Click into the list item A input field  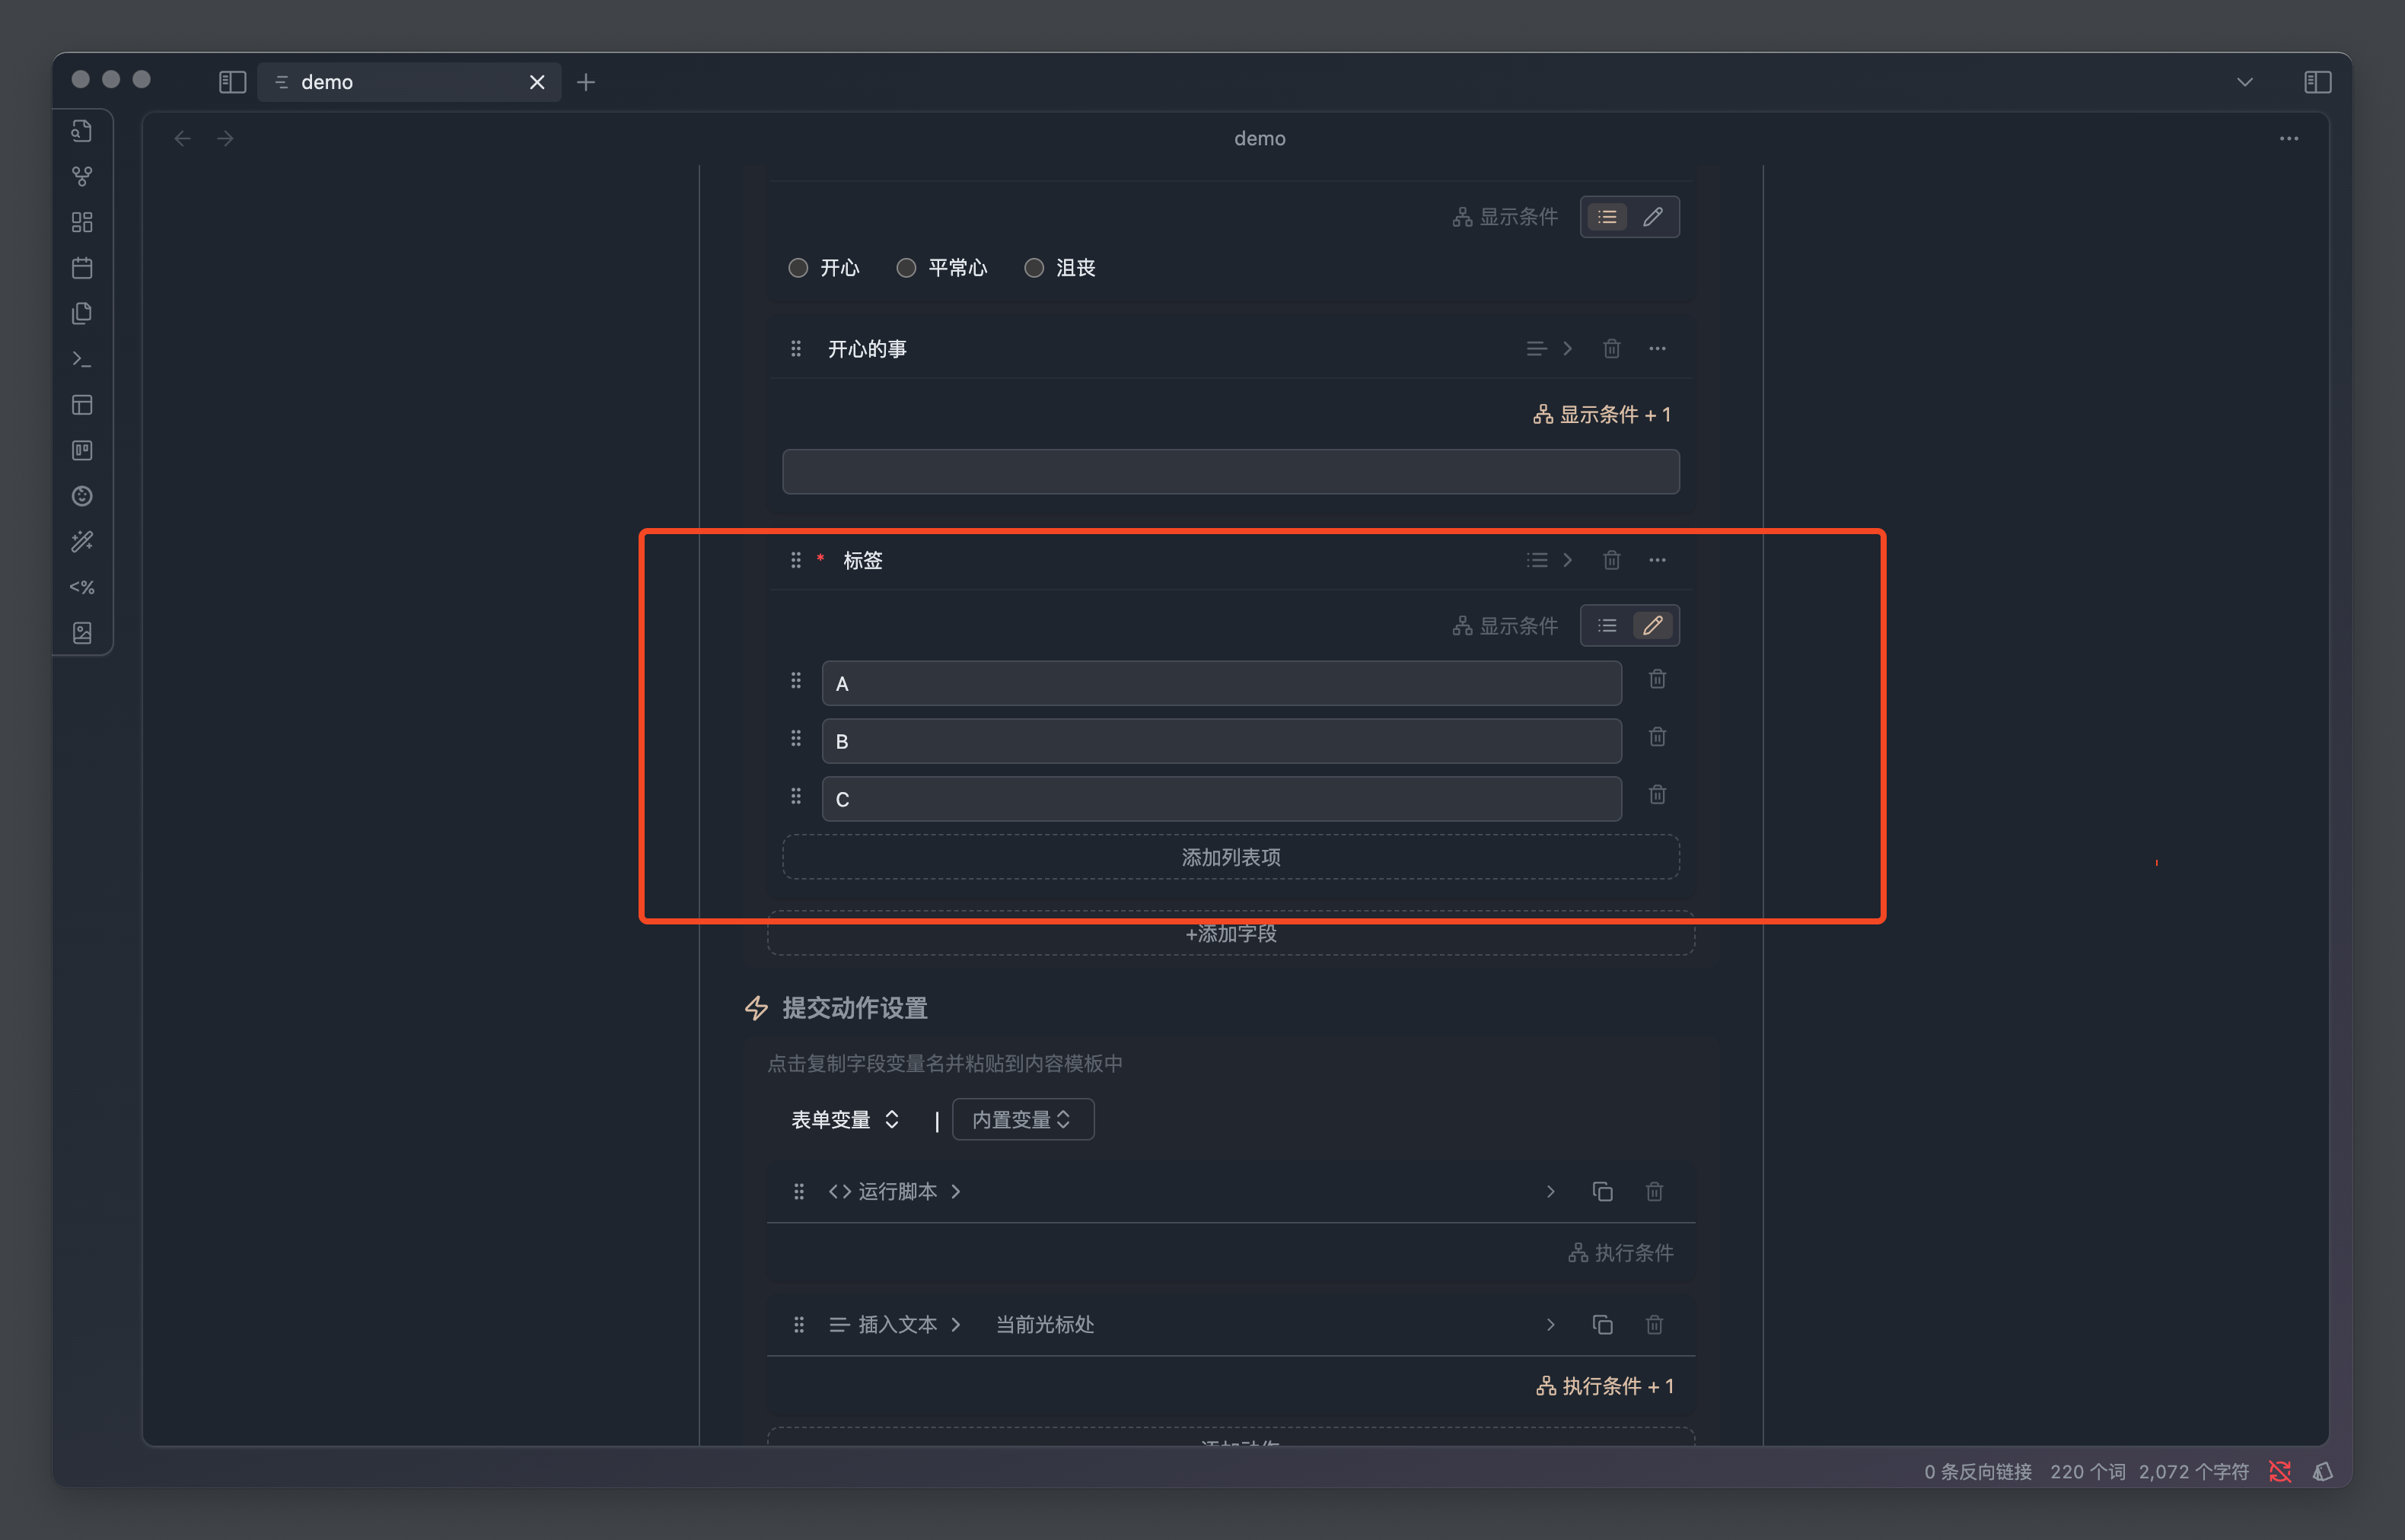point(1220,683)
